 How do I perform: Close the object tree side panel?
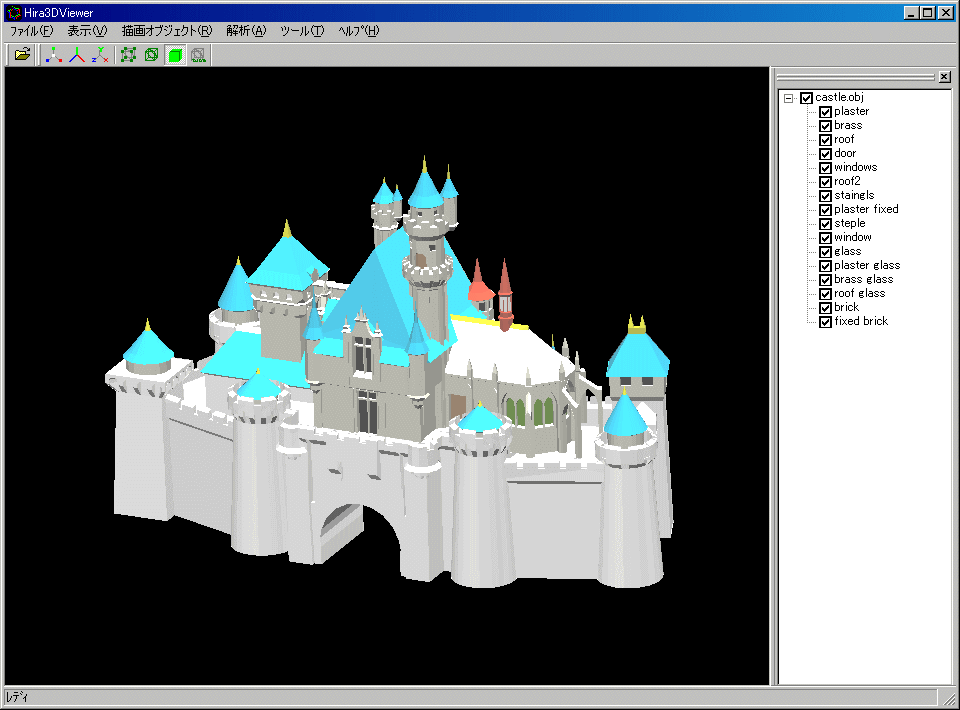click(x=945, y=77)
